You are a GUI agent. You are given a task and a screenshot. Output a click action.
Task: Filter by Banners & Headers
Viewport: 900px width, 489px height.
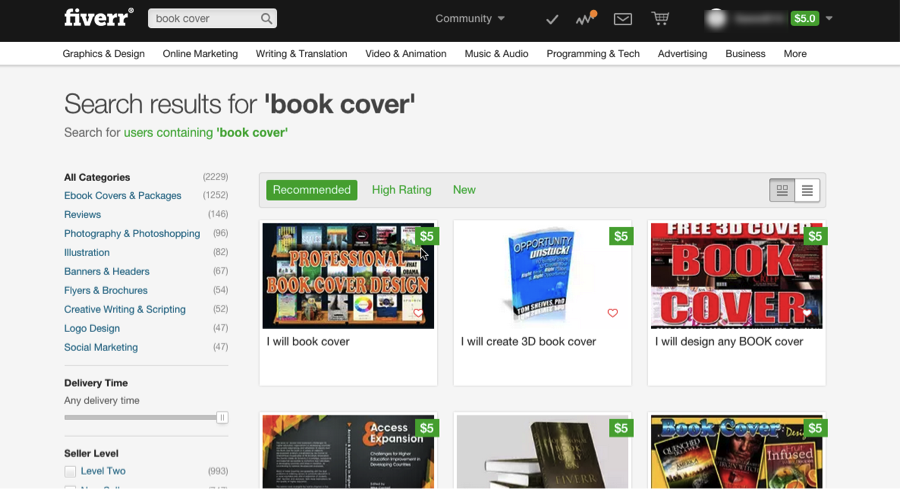[x=107, y=271]
